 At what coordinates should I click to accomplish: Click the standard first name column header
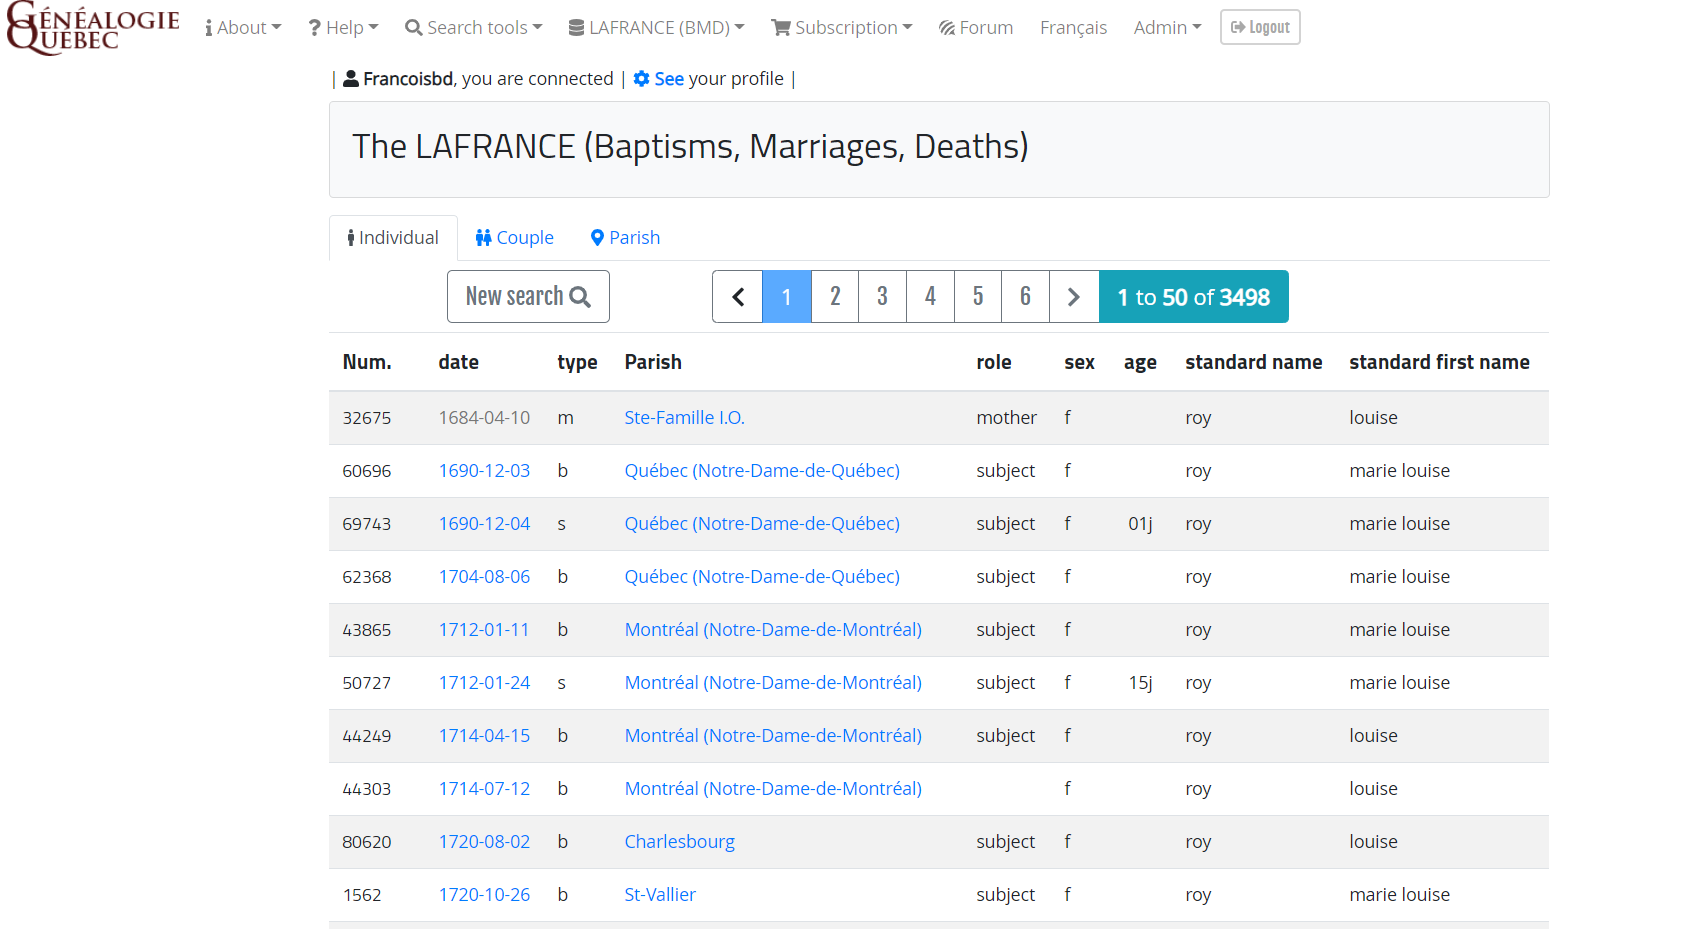tap(1439, 362)
